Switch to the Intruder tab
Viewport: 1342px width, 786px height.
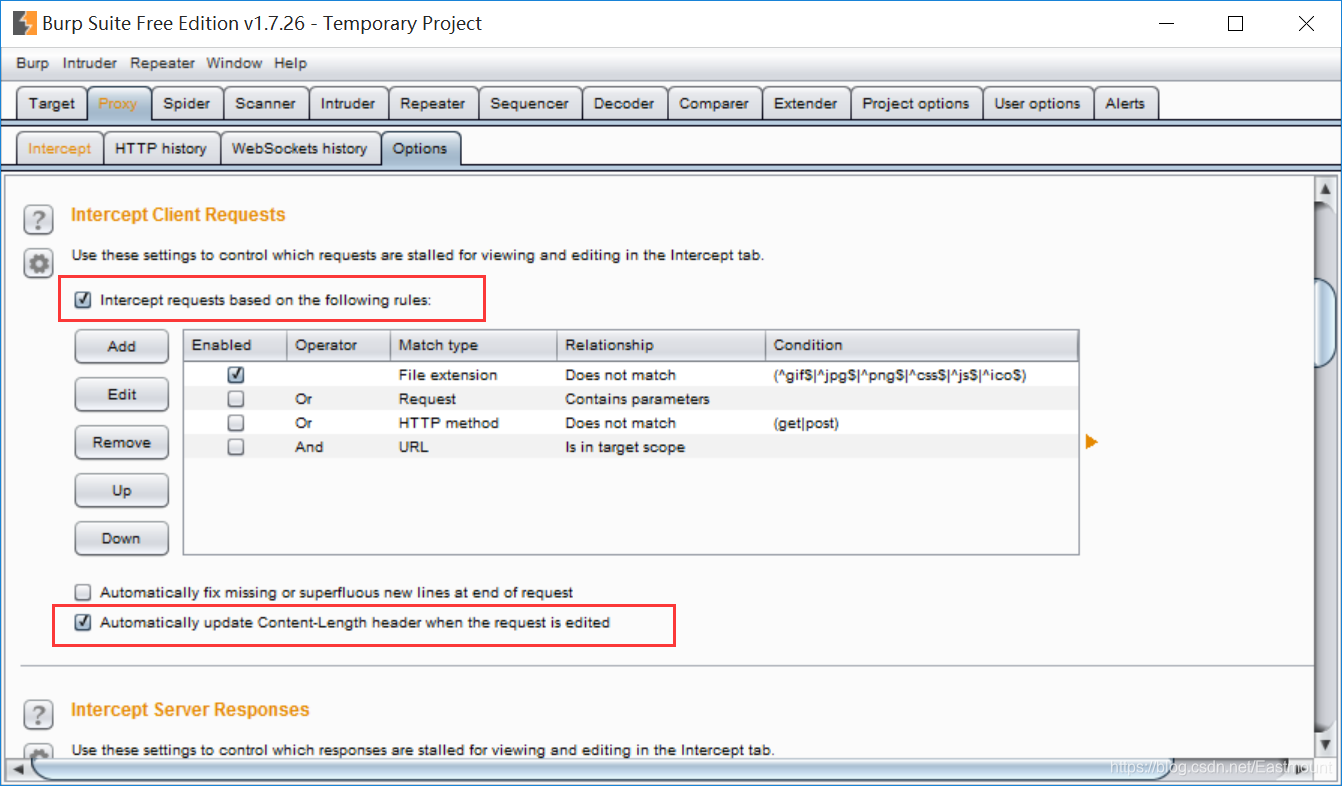[x=348, y=103]
